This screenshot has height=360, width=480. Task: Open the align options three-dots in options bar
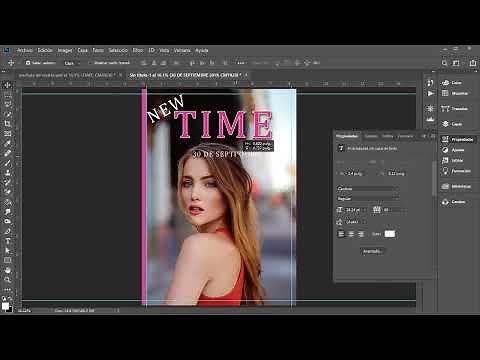241,63
